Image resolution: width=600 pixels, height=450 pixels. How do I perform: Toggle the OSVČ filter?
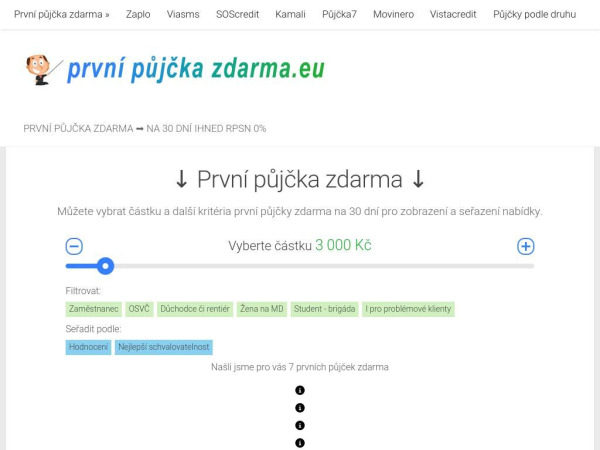pyautogui.click(x=139, y=309)
